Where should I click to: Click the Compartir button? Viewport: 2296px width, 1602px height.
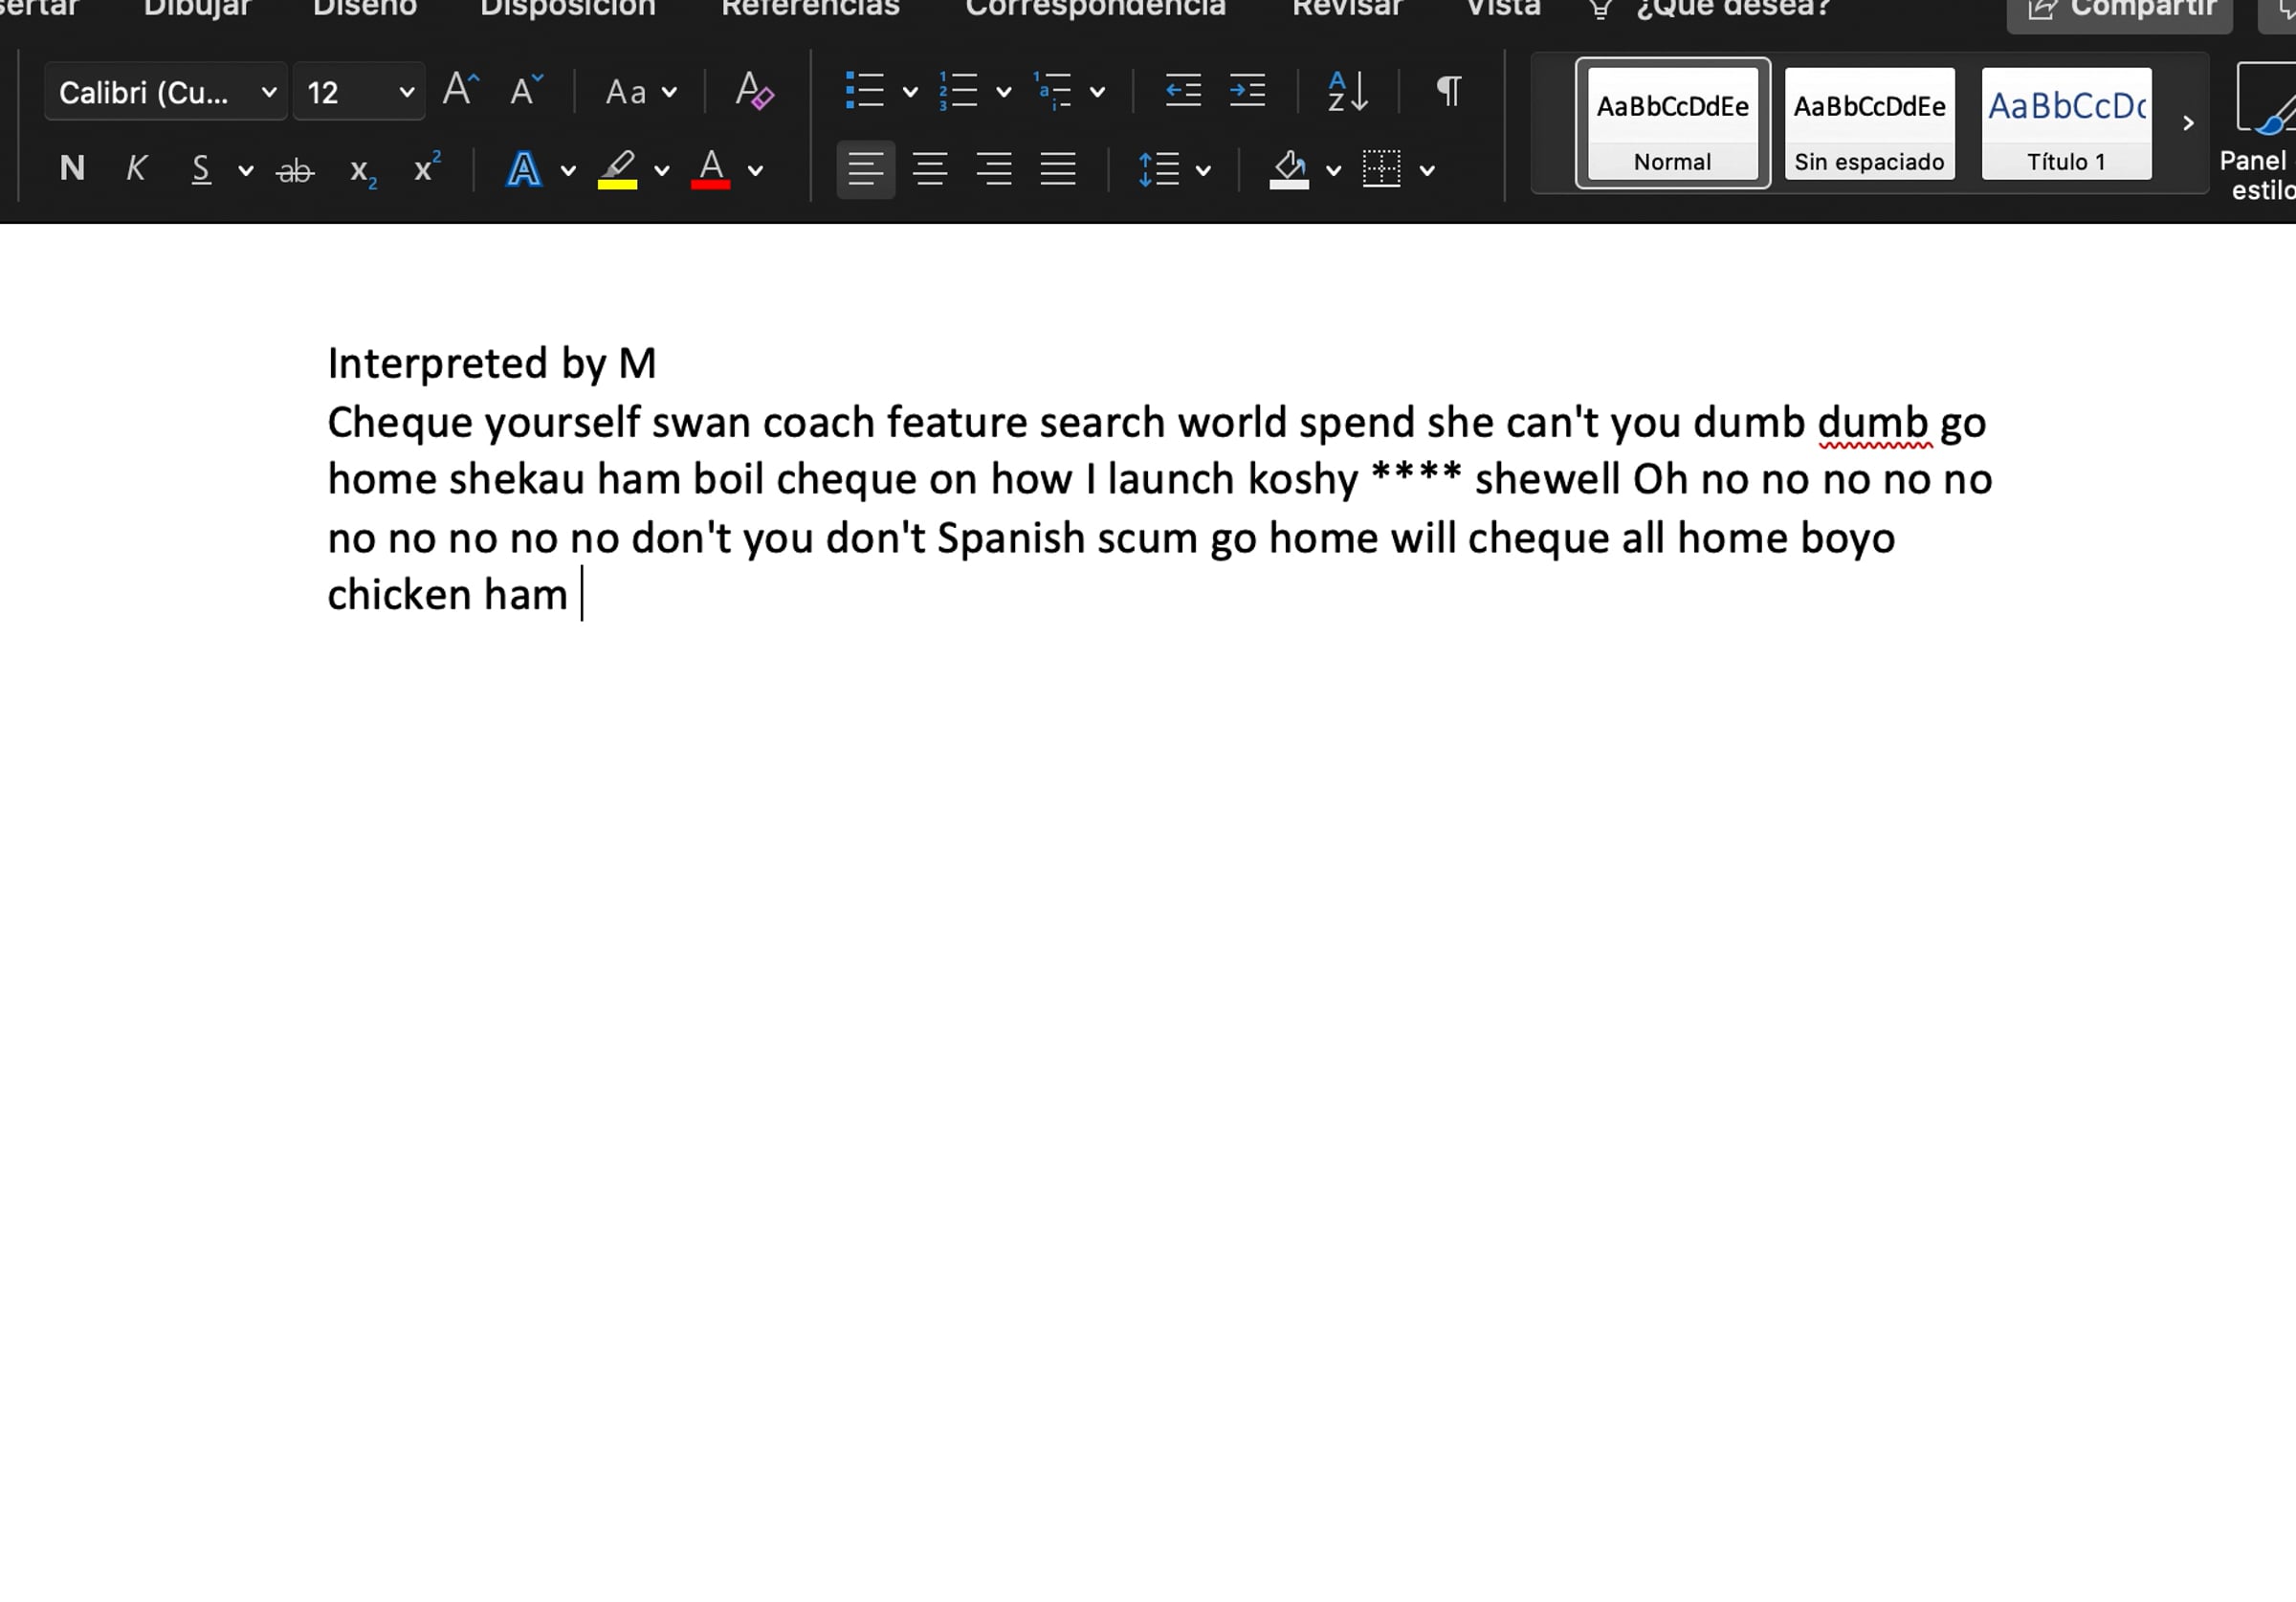[2120, 12]
